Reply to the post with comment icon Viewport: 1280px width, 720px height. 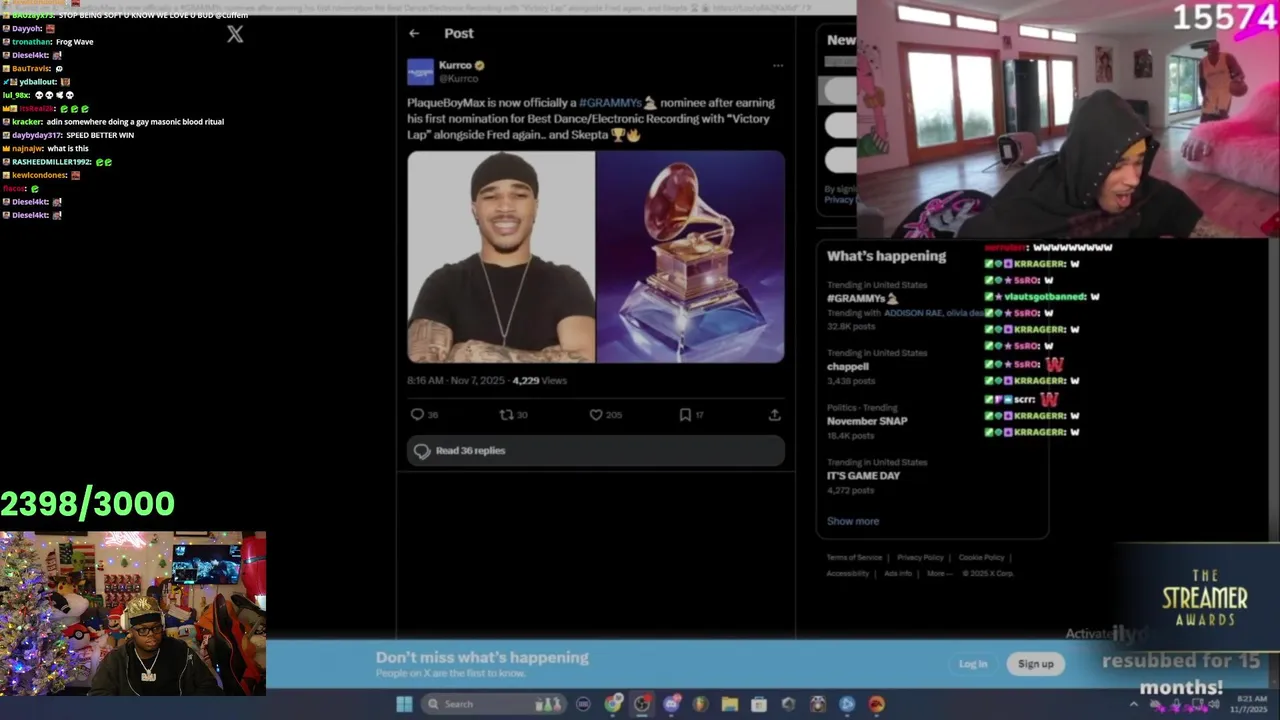point(418,414)
